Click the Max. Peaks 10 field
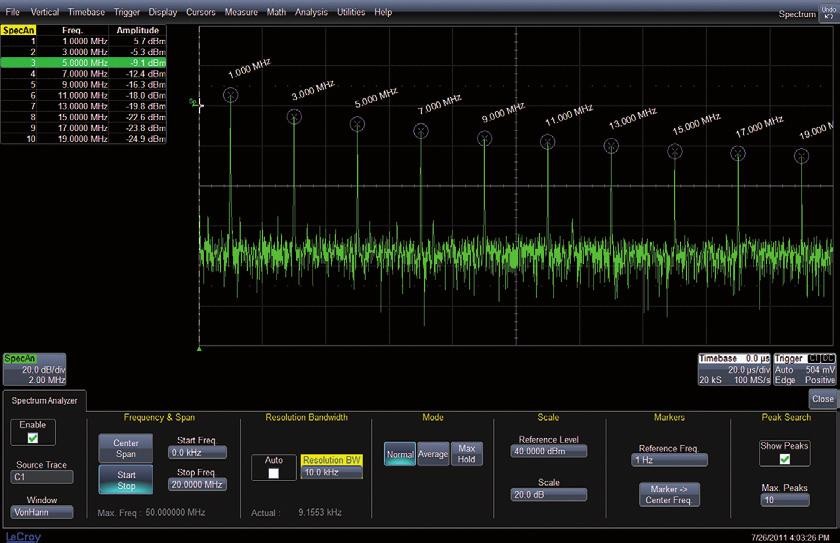This screenshot has height=543, width=840. pyautogui.click(x=785, y=500)
